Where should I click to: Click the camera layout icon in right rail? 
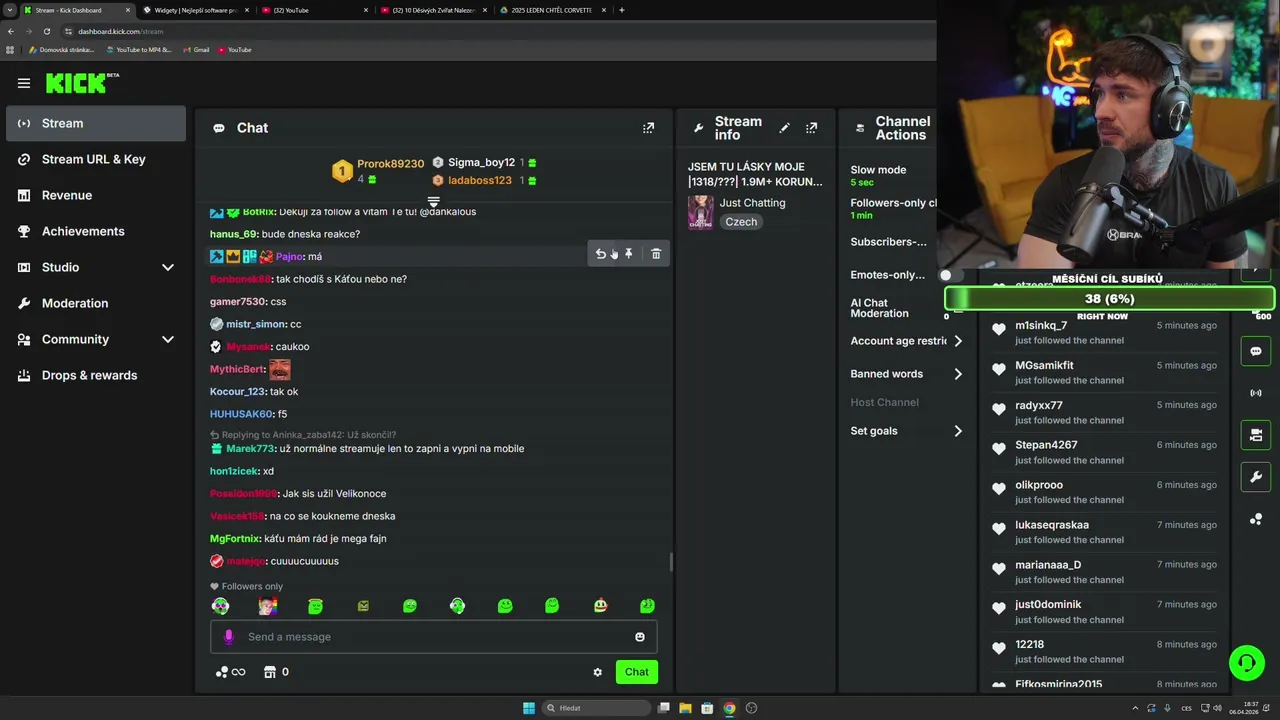tap(1256, 435)
